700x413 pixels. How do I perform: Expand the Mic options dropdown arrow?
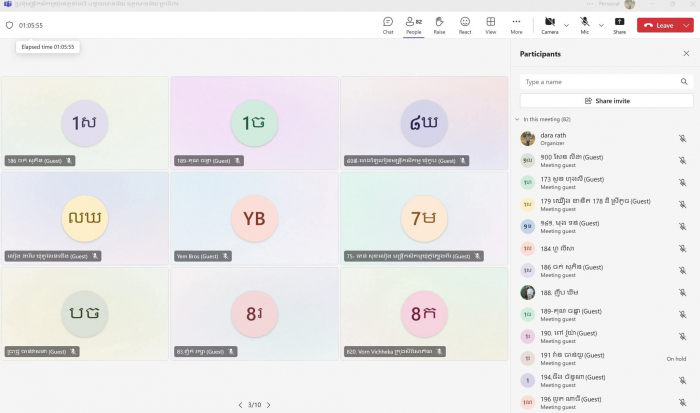[601, 25]
